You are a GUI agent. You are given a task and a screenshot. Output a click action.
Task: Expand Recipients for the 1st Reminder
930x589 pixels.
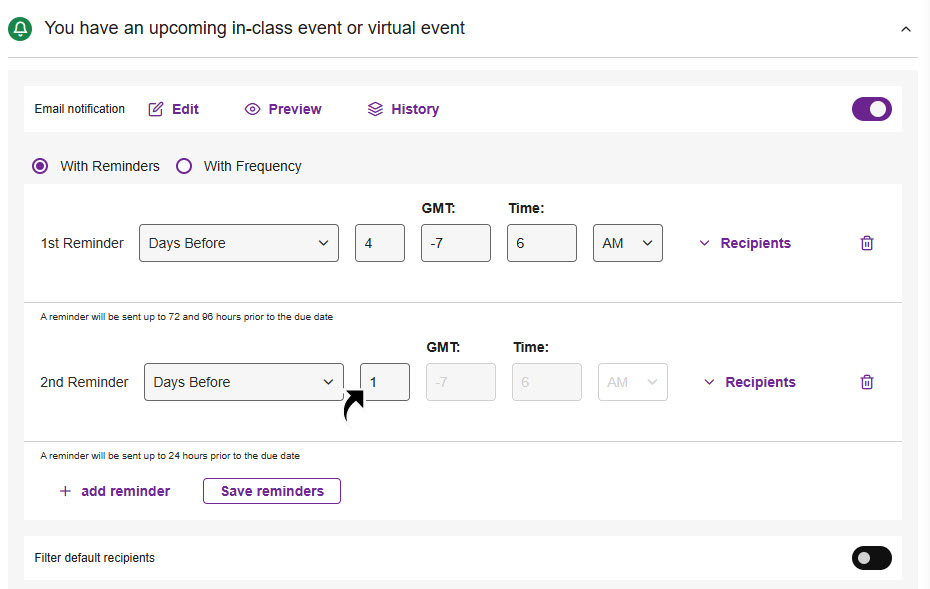tap(745, 243)
